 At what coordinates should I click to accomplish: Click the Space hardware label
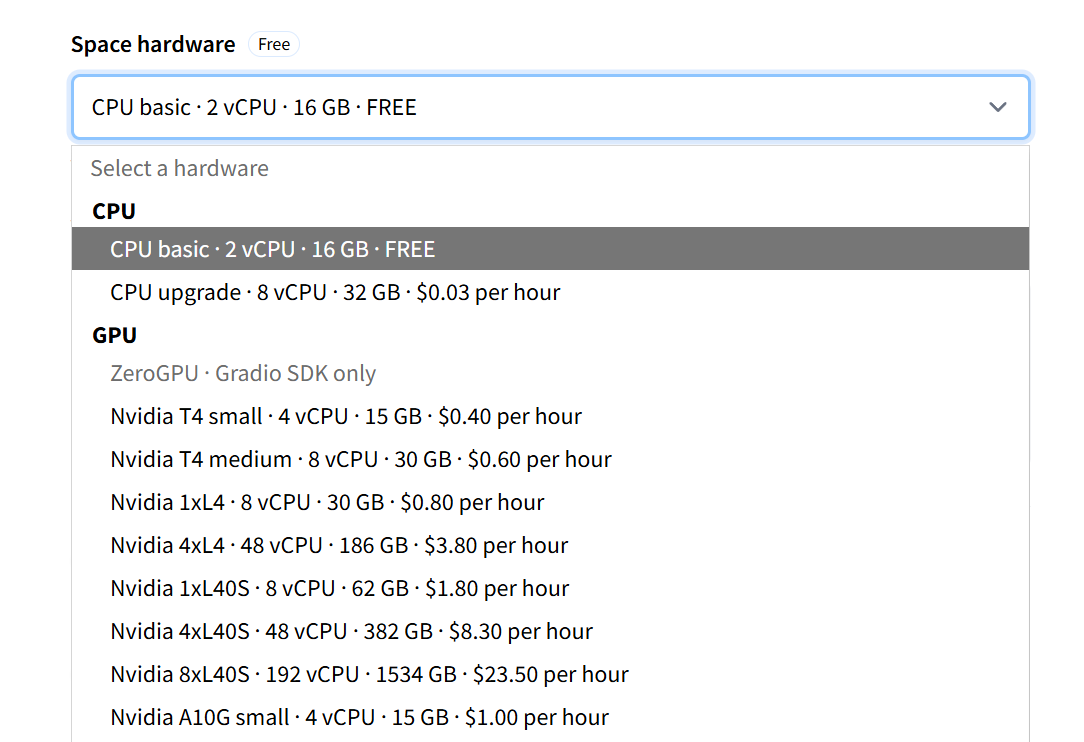(153, 44)
